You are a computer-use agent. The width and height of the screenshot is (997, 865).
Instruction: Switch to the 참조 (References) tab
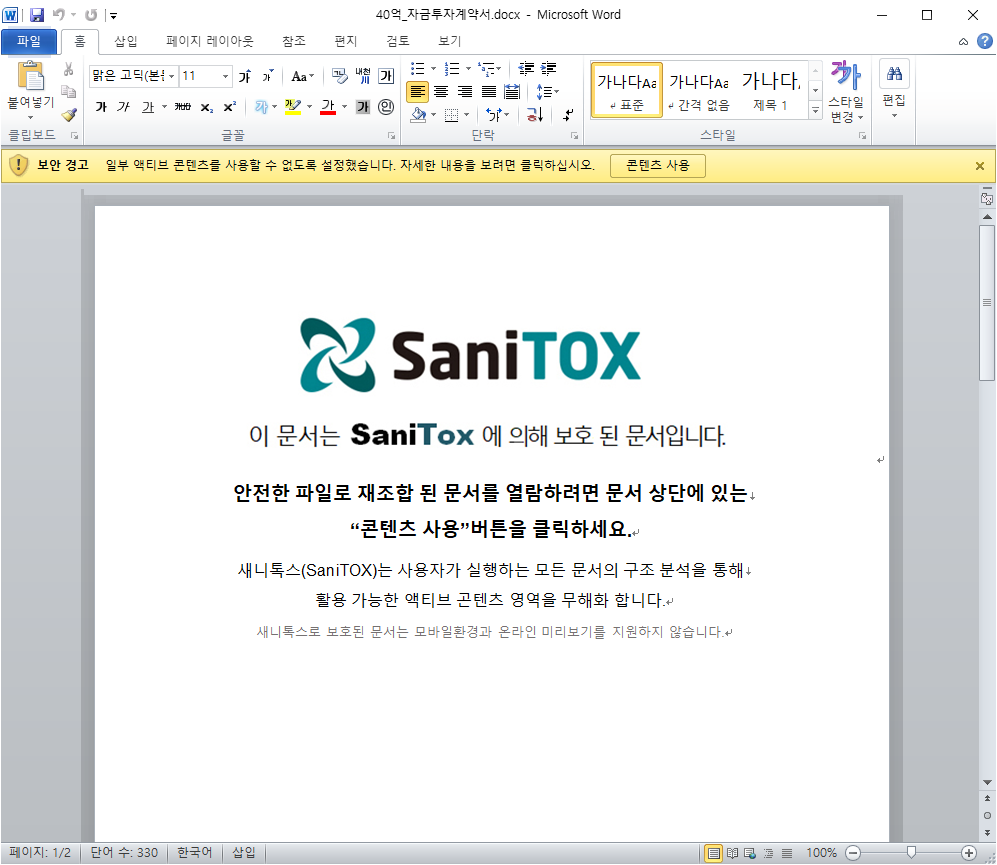click(x=294, y=41)
